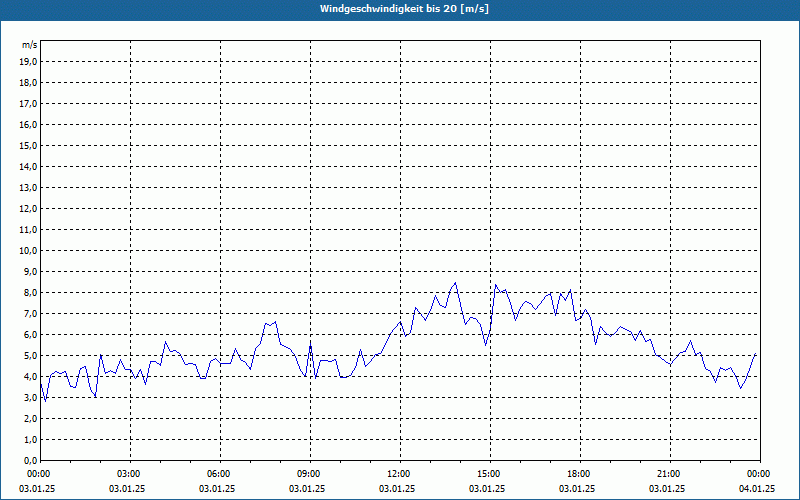
Task: Click the '19,0' y-axis label
Action: (x=29, y=62)
